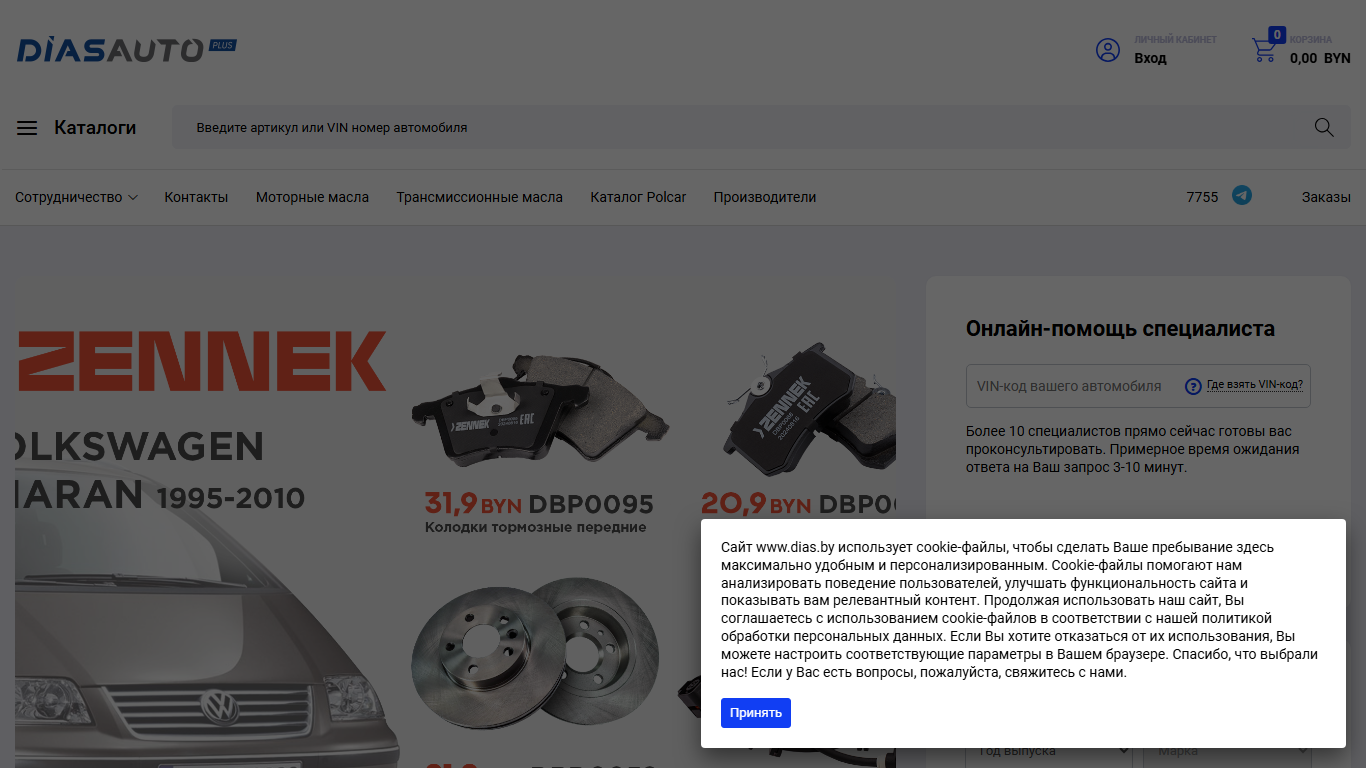Open the Заказы orders link
This screenshot has height=768, width=1366.
coord(1326,197)
